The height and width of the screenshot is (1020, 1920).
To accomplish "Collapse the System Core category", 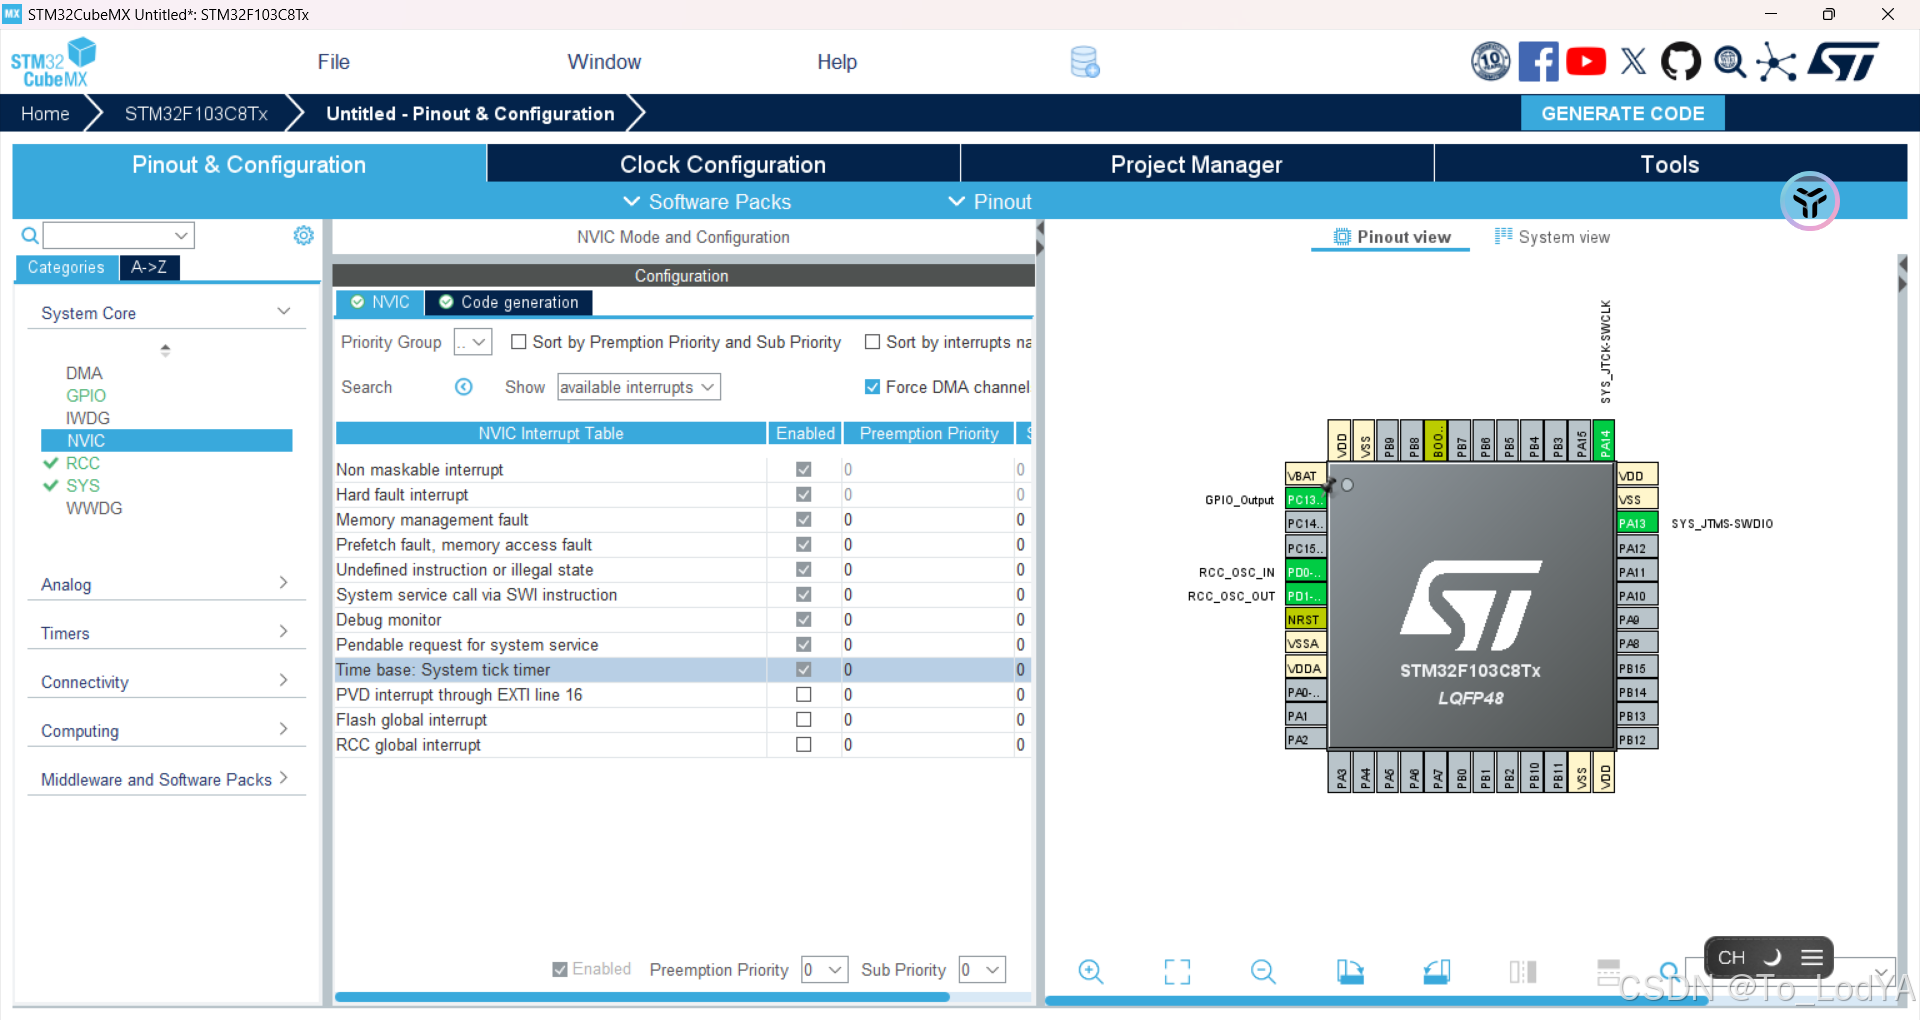I will point(165,313).
